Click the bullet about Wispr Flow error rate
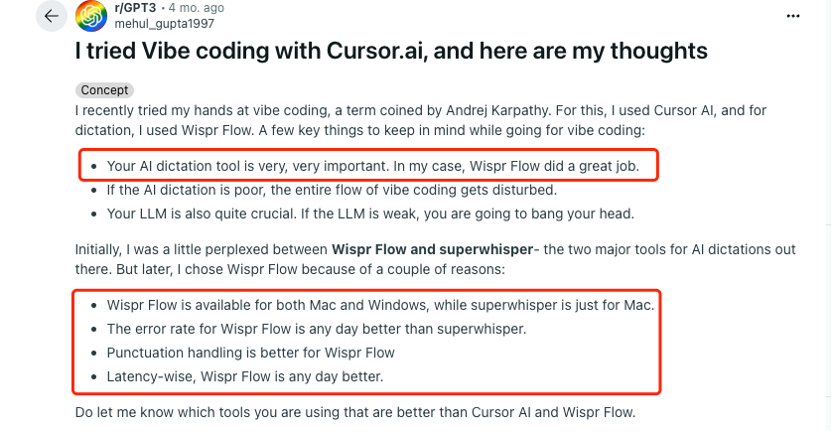Screen dimensions: 832x432 tap(316, 329)
